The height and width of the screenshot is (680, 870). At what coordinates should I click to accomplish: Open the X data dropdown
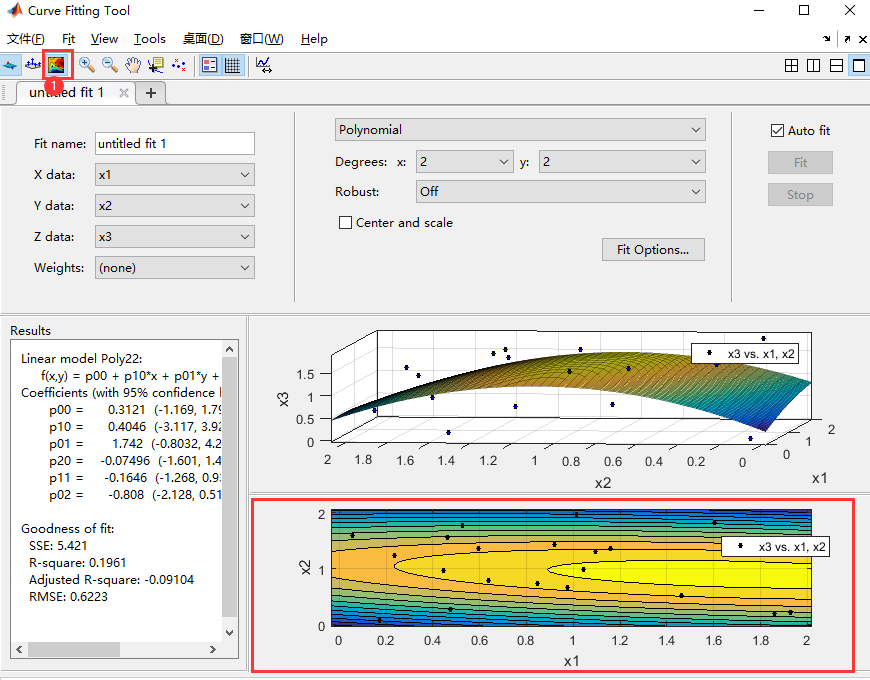click(x=175, y=175)
